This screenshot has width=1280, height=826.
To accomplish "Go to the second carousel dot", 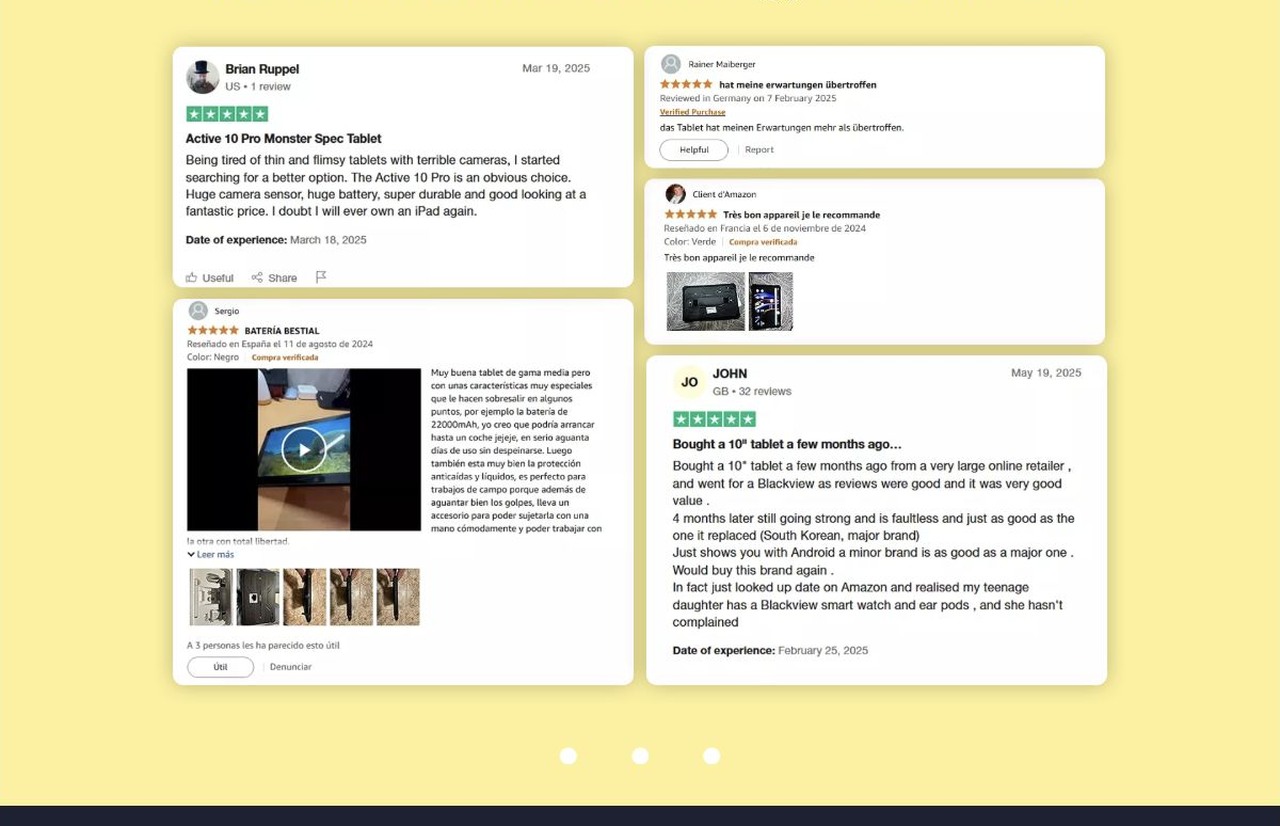I will [x=640, y=756].
